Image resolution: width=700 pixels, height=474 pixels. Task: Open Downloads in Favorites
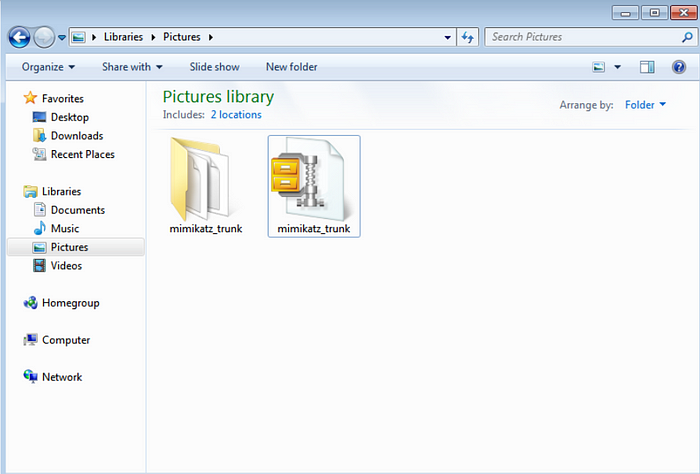tap(77, 136)
